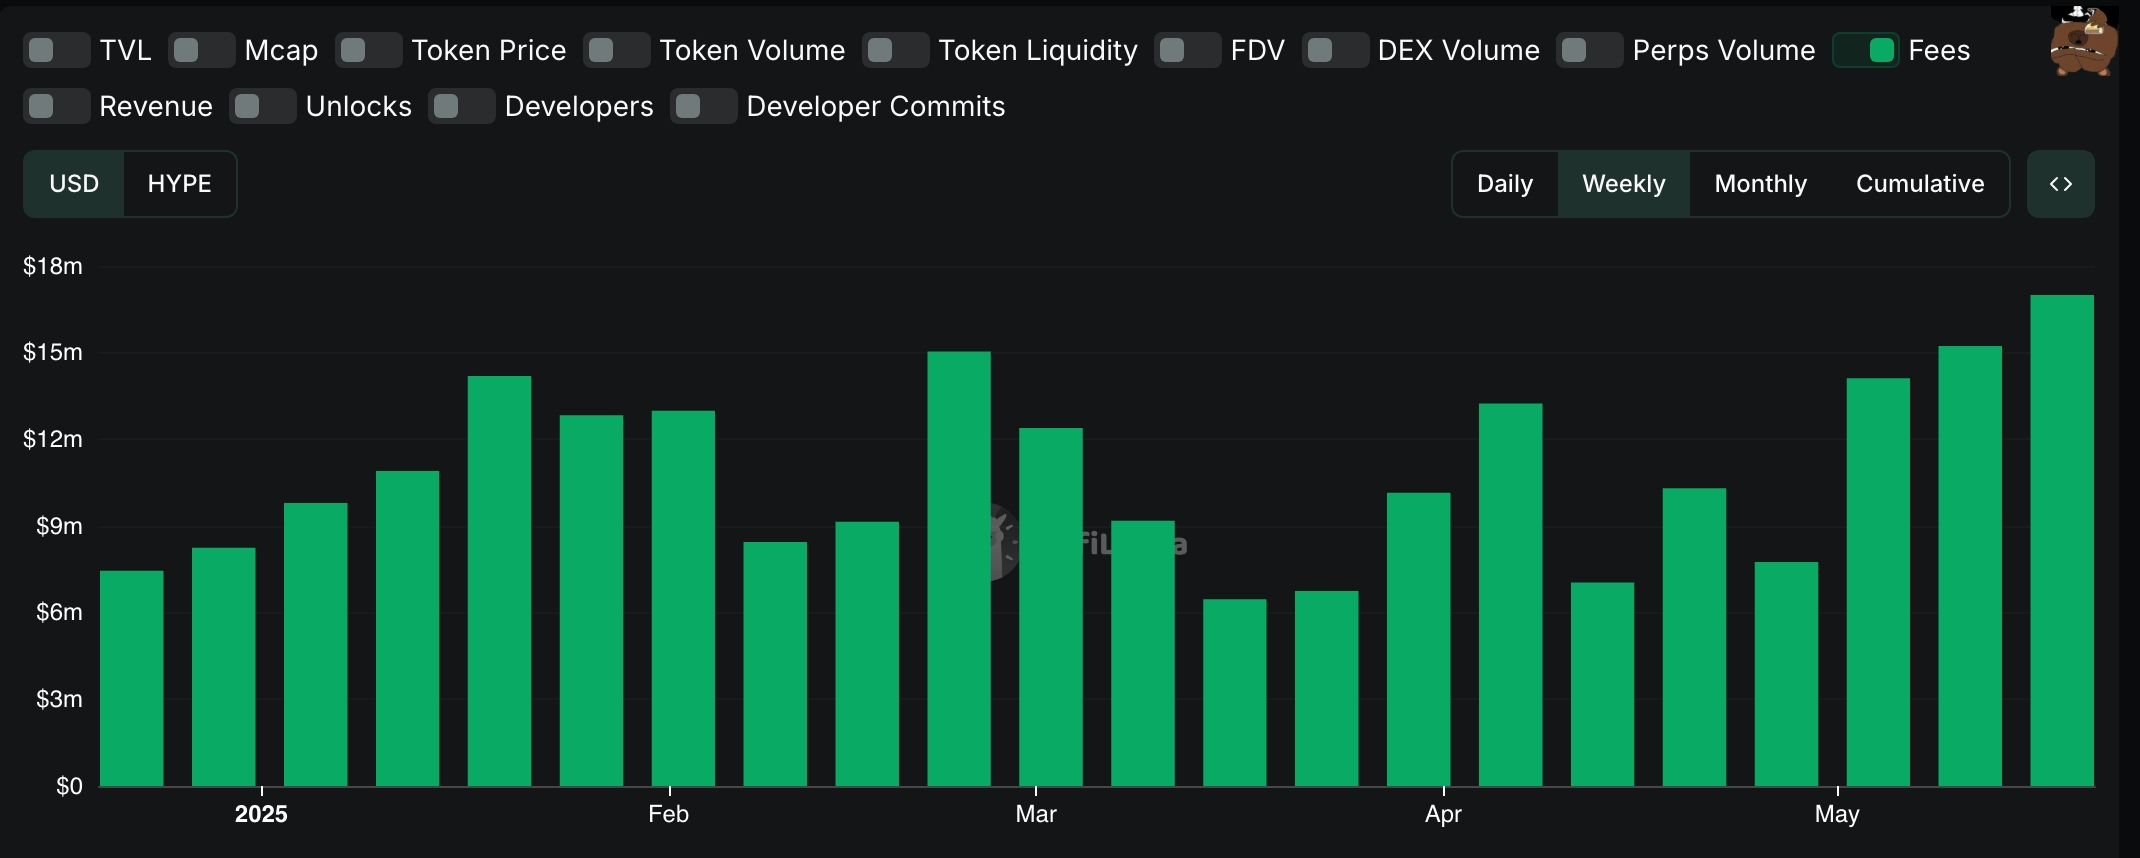This screenshot has width=2140, height=858.
Task: Turn off the Fees toggle
Action: tap(1866, 50)
